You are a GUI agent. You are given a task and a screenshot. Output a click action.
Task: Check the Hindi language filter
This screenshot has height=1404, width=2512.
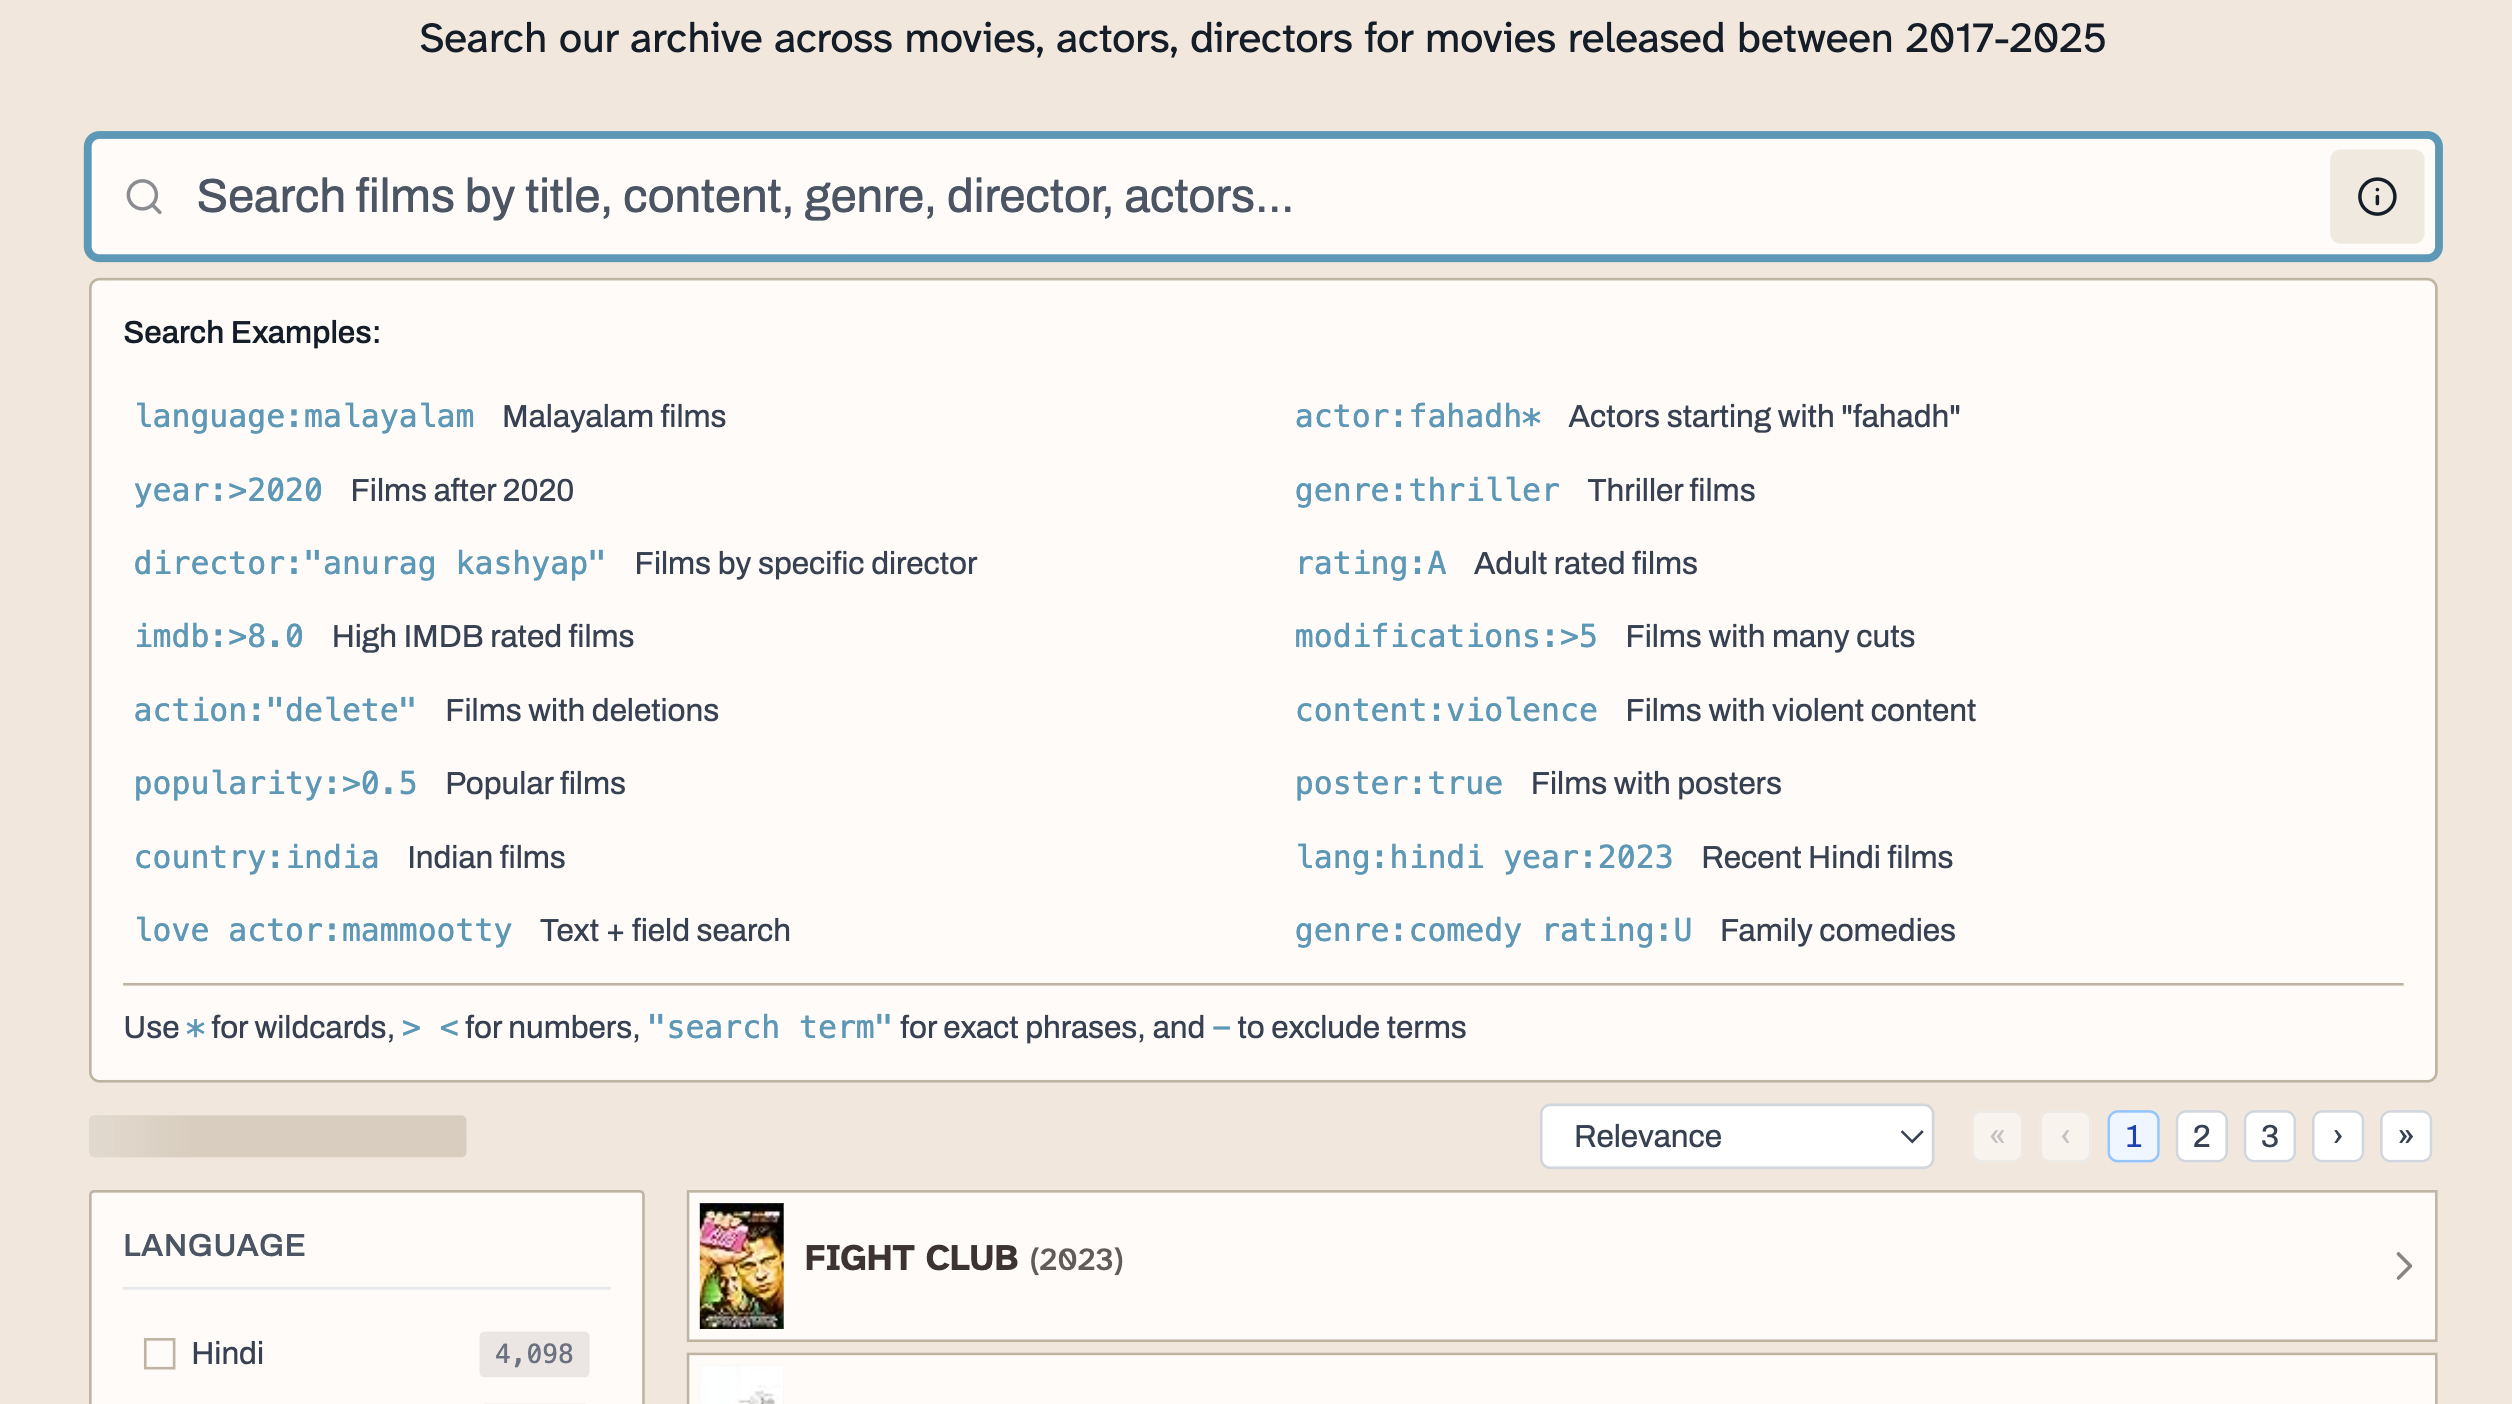[x=160, y=1353]
